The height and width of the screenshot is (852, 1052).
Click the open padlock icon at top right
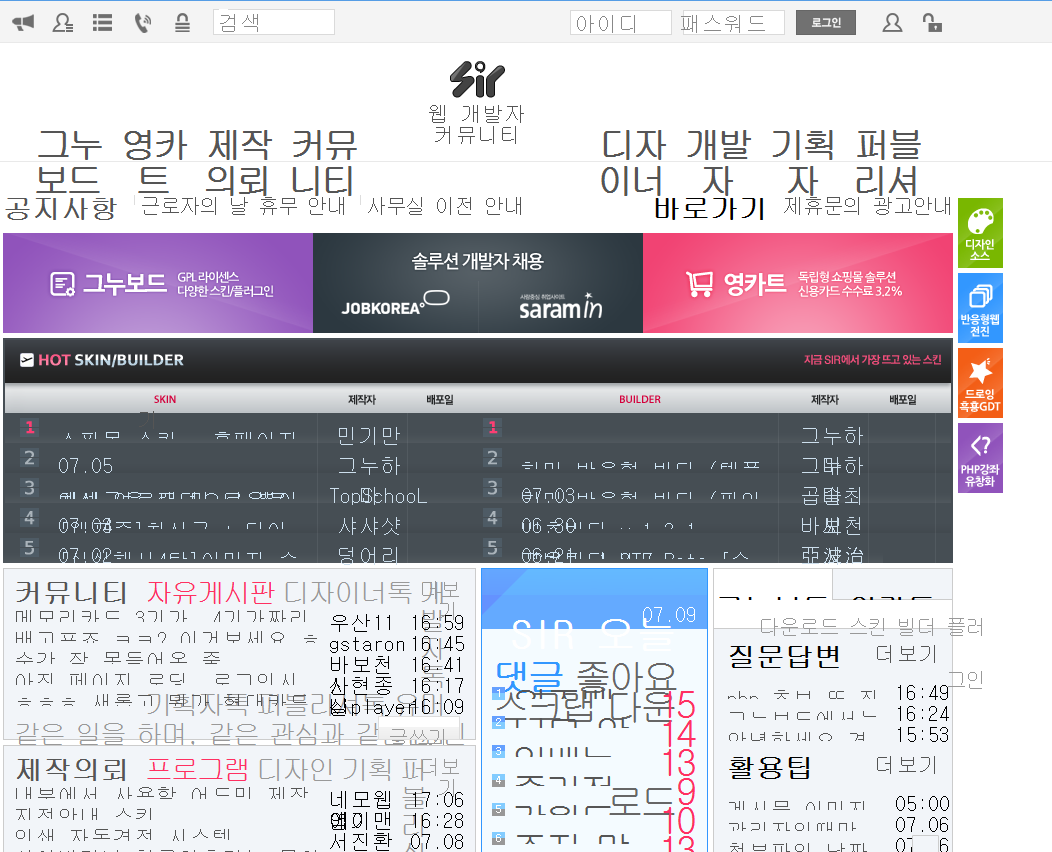pos(931,23)
